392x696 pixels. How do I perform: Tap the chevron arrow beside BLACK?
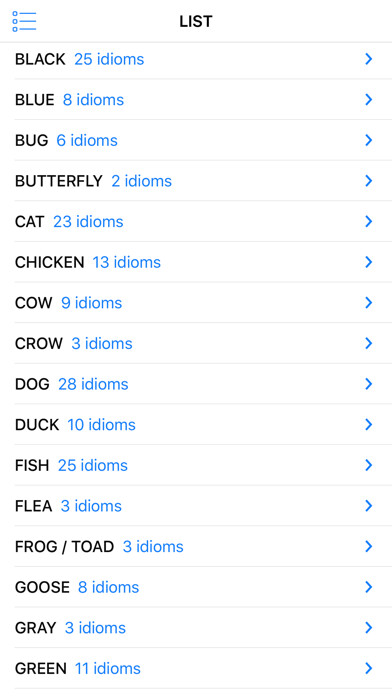pos(368,59)
